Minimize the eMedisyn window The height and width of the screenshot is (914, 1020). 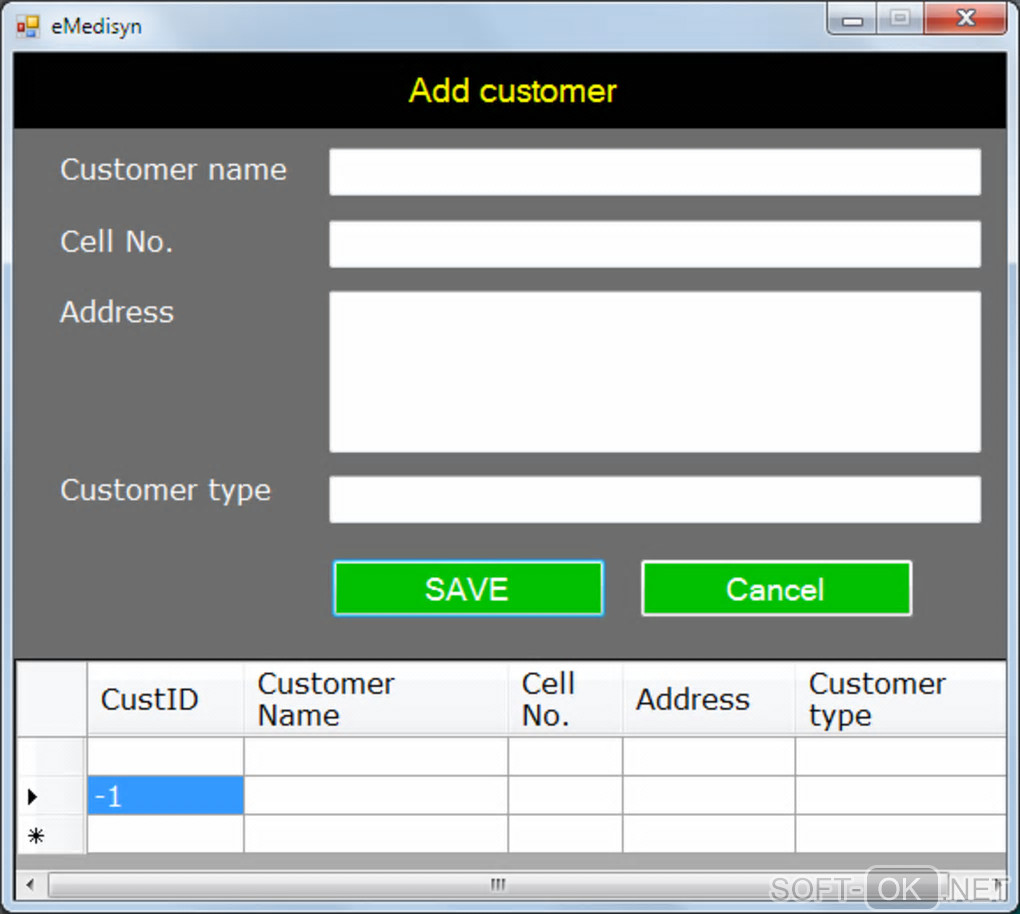pyautogui.click(x=852, y=18)
